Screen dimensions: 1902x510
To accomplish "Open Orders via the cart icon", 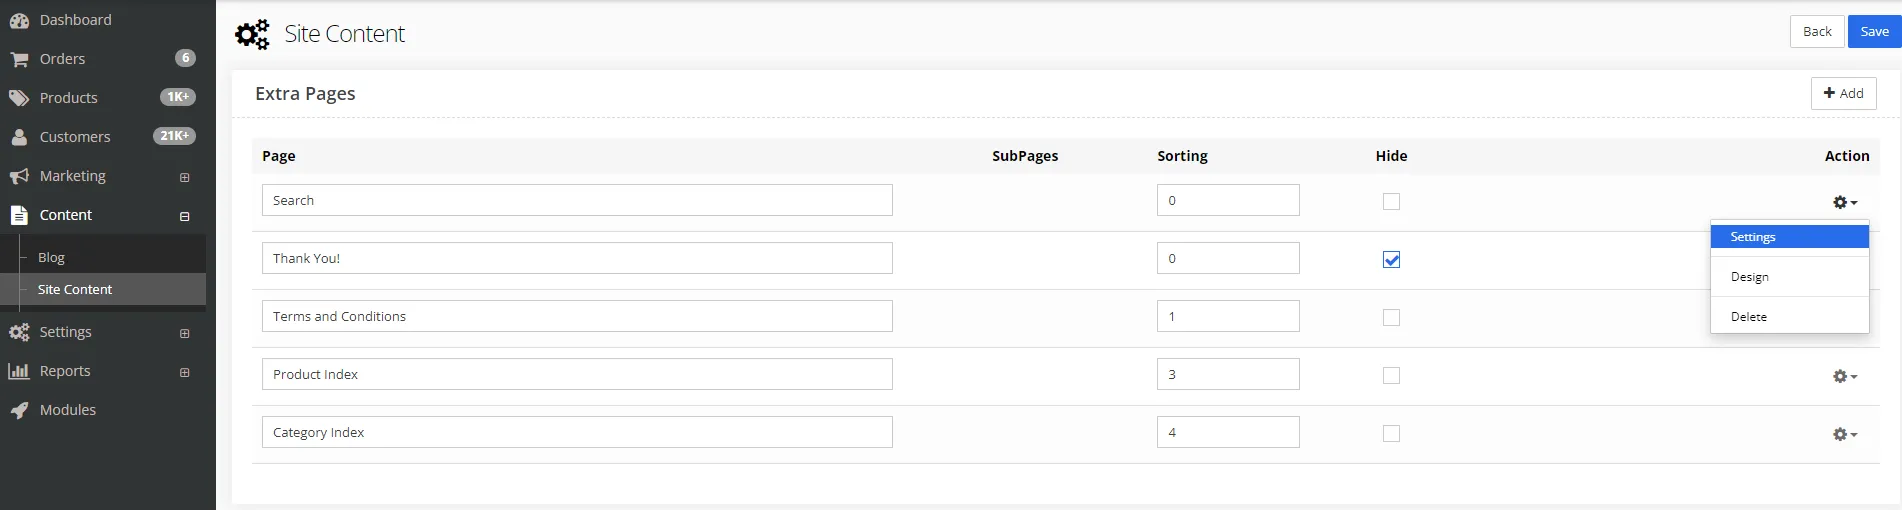I will tap(19, 59).
